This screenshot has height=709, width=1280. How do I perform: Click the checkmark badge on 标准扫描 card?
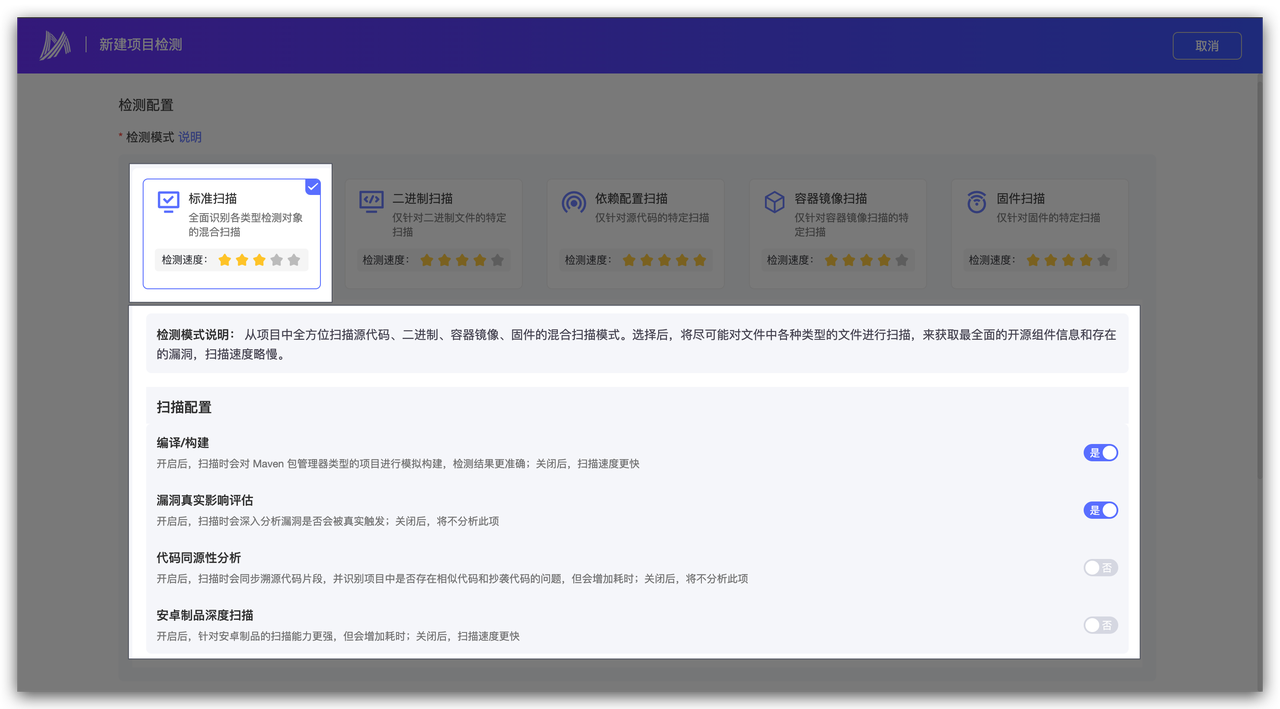[312, 187]
